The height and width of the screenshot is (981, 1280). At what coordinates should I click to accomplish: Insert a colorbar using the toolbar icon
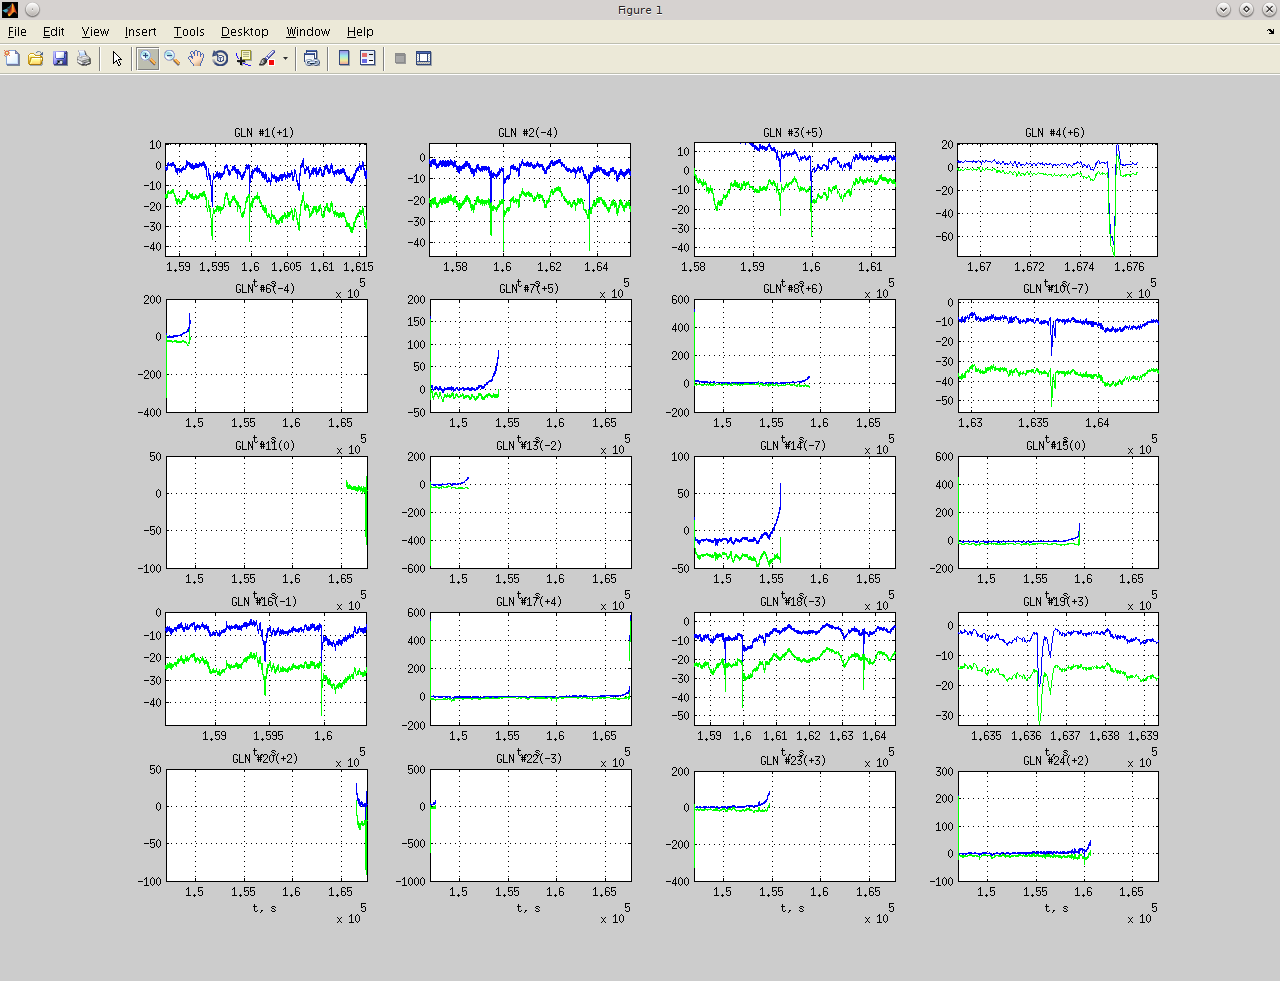point(344,59)
